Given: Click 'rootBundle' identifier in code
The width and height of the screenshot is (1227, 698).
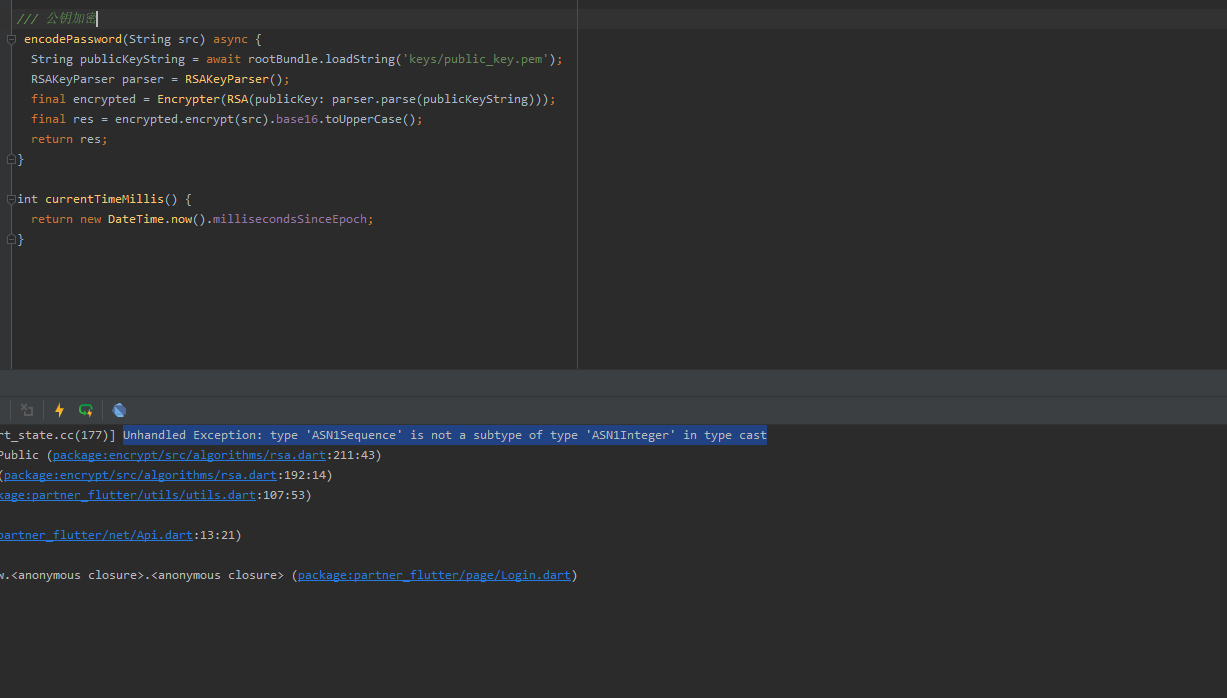Looking at the screenshot, I should click(x=283, y=59).
